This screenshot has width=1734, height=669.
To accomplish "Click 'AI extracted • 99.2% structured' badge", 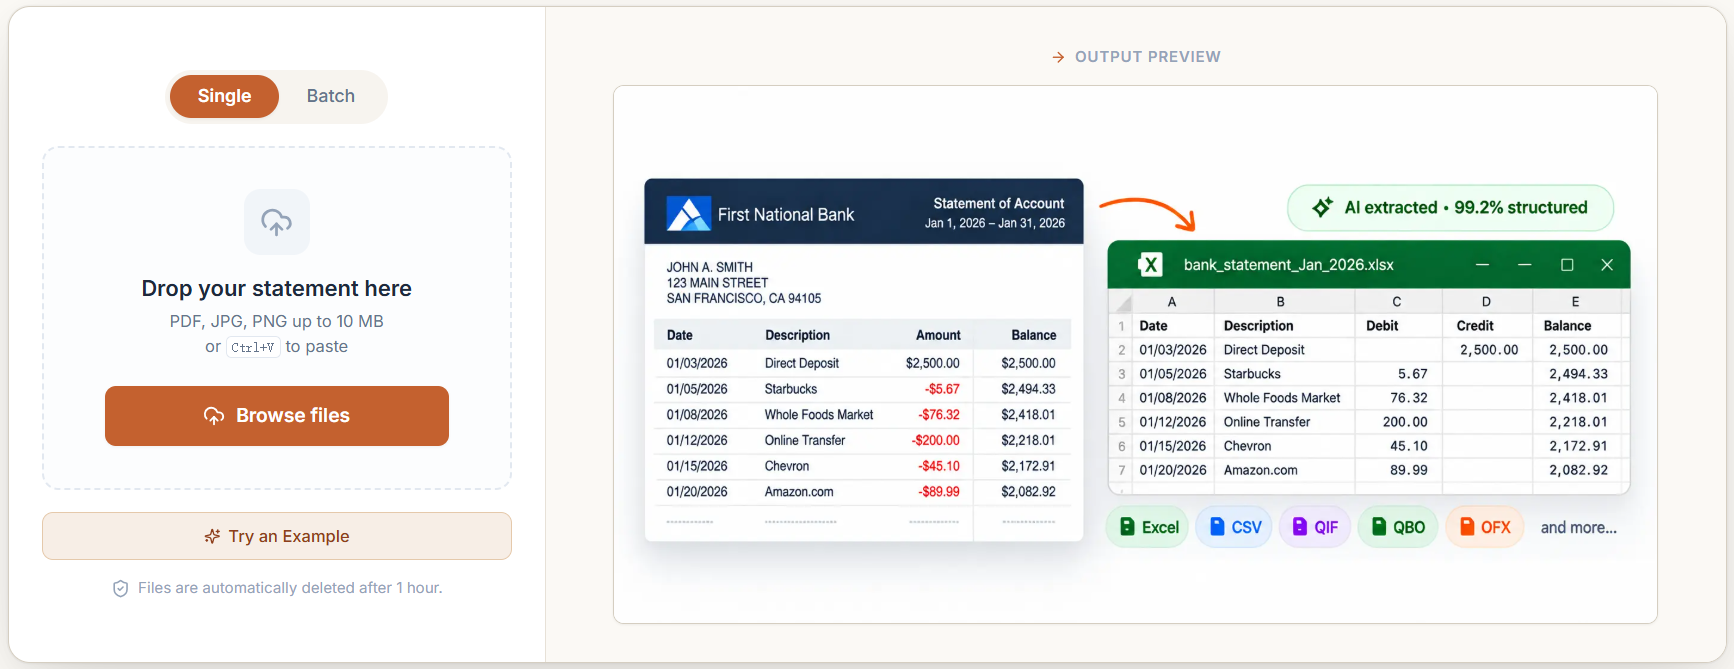I will point(1451,208).
